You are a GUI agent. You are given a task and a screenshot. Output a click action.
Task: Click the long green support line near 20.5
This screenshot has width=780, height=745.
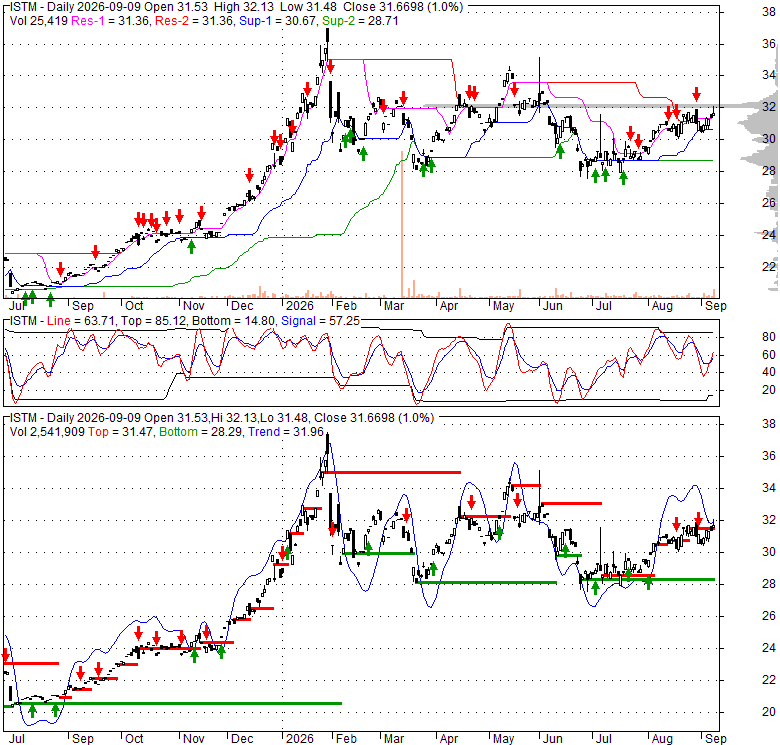[173, 703]
